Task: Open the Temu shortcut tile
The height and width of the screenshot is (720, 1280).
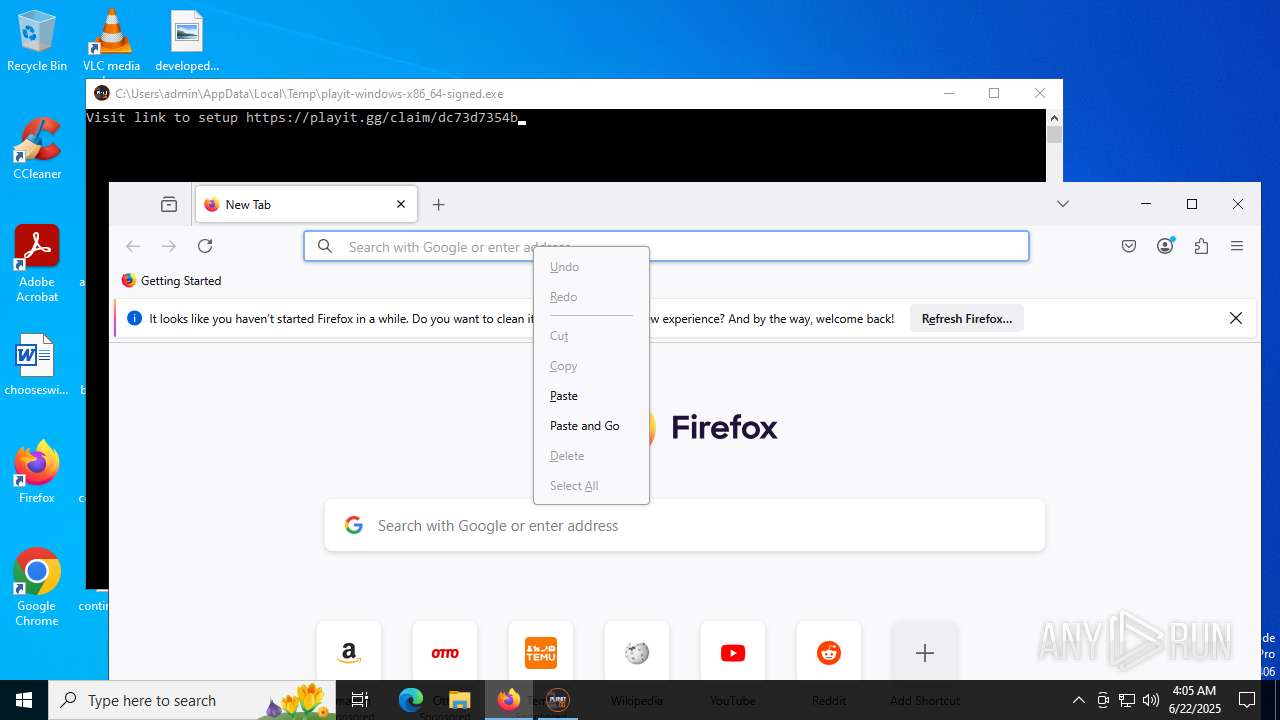Action: click(541, 653)
